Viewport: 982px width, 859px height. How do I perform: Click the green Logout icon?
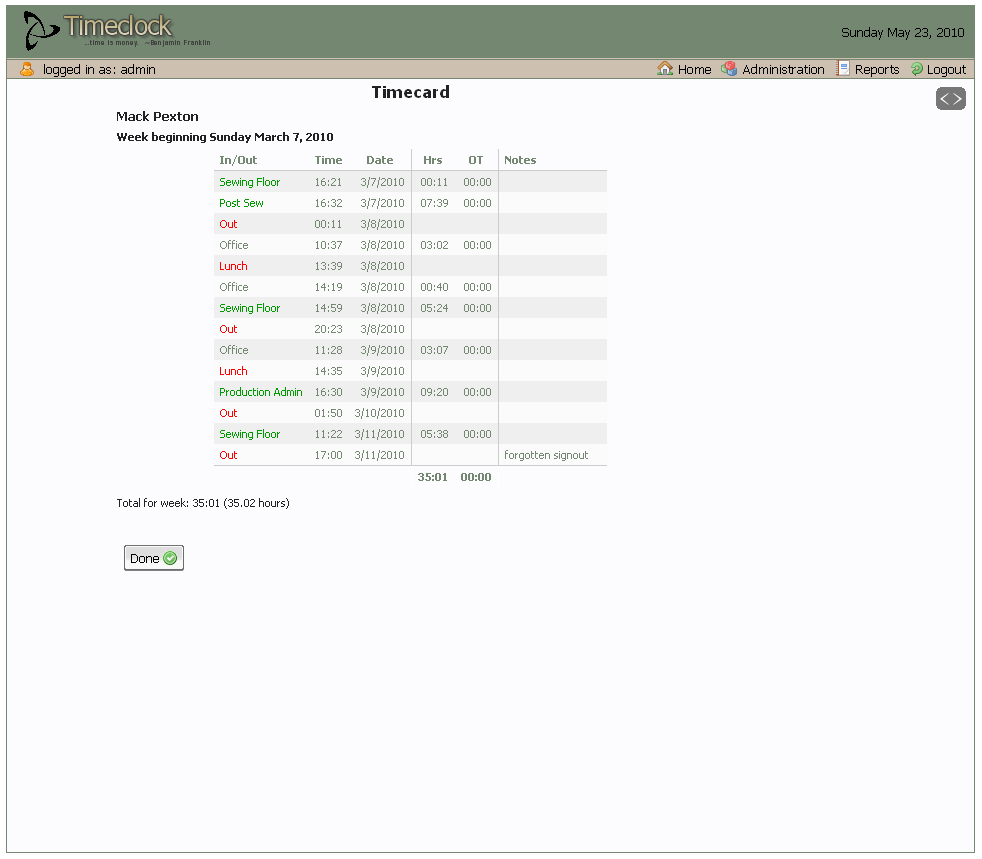pyautogui.click(x=916, y=69)
